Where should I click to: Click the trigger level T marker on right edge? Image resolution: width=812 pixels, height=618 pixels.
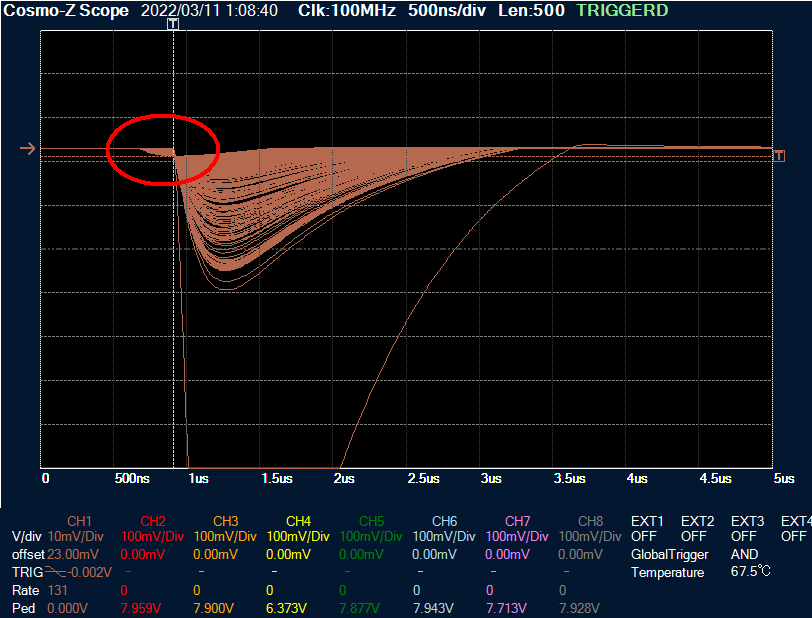(780, 155)
